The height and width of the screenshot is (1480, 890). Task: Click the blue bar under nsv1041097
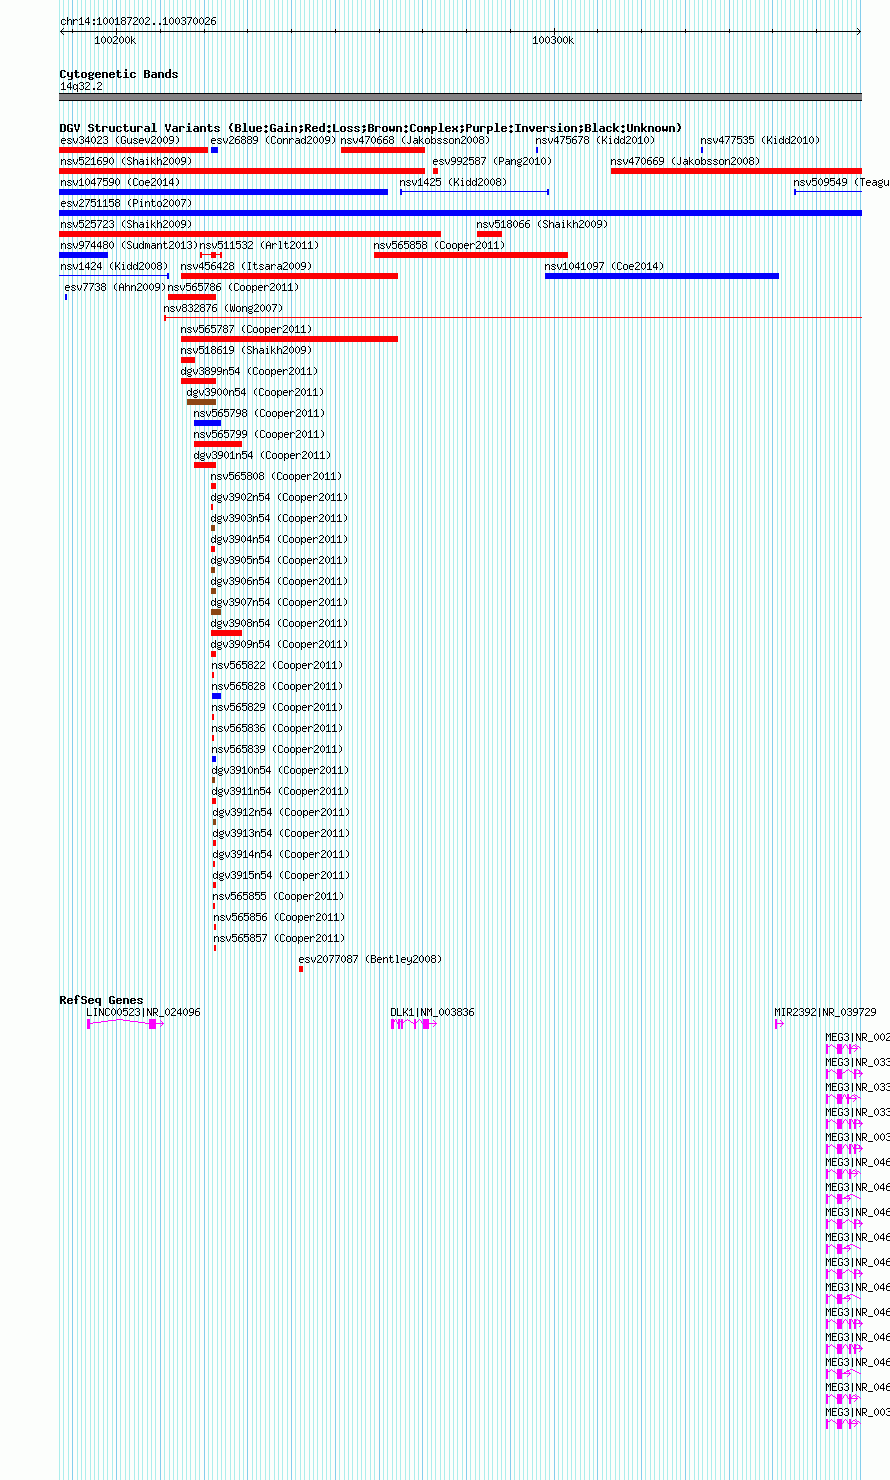coord(662,276)
